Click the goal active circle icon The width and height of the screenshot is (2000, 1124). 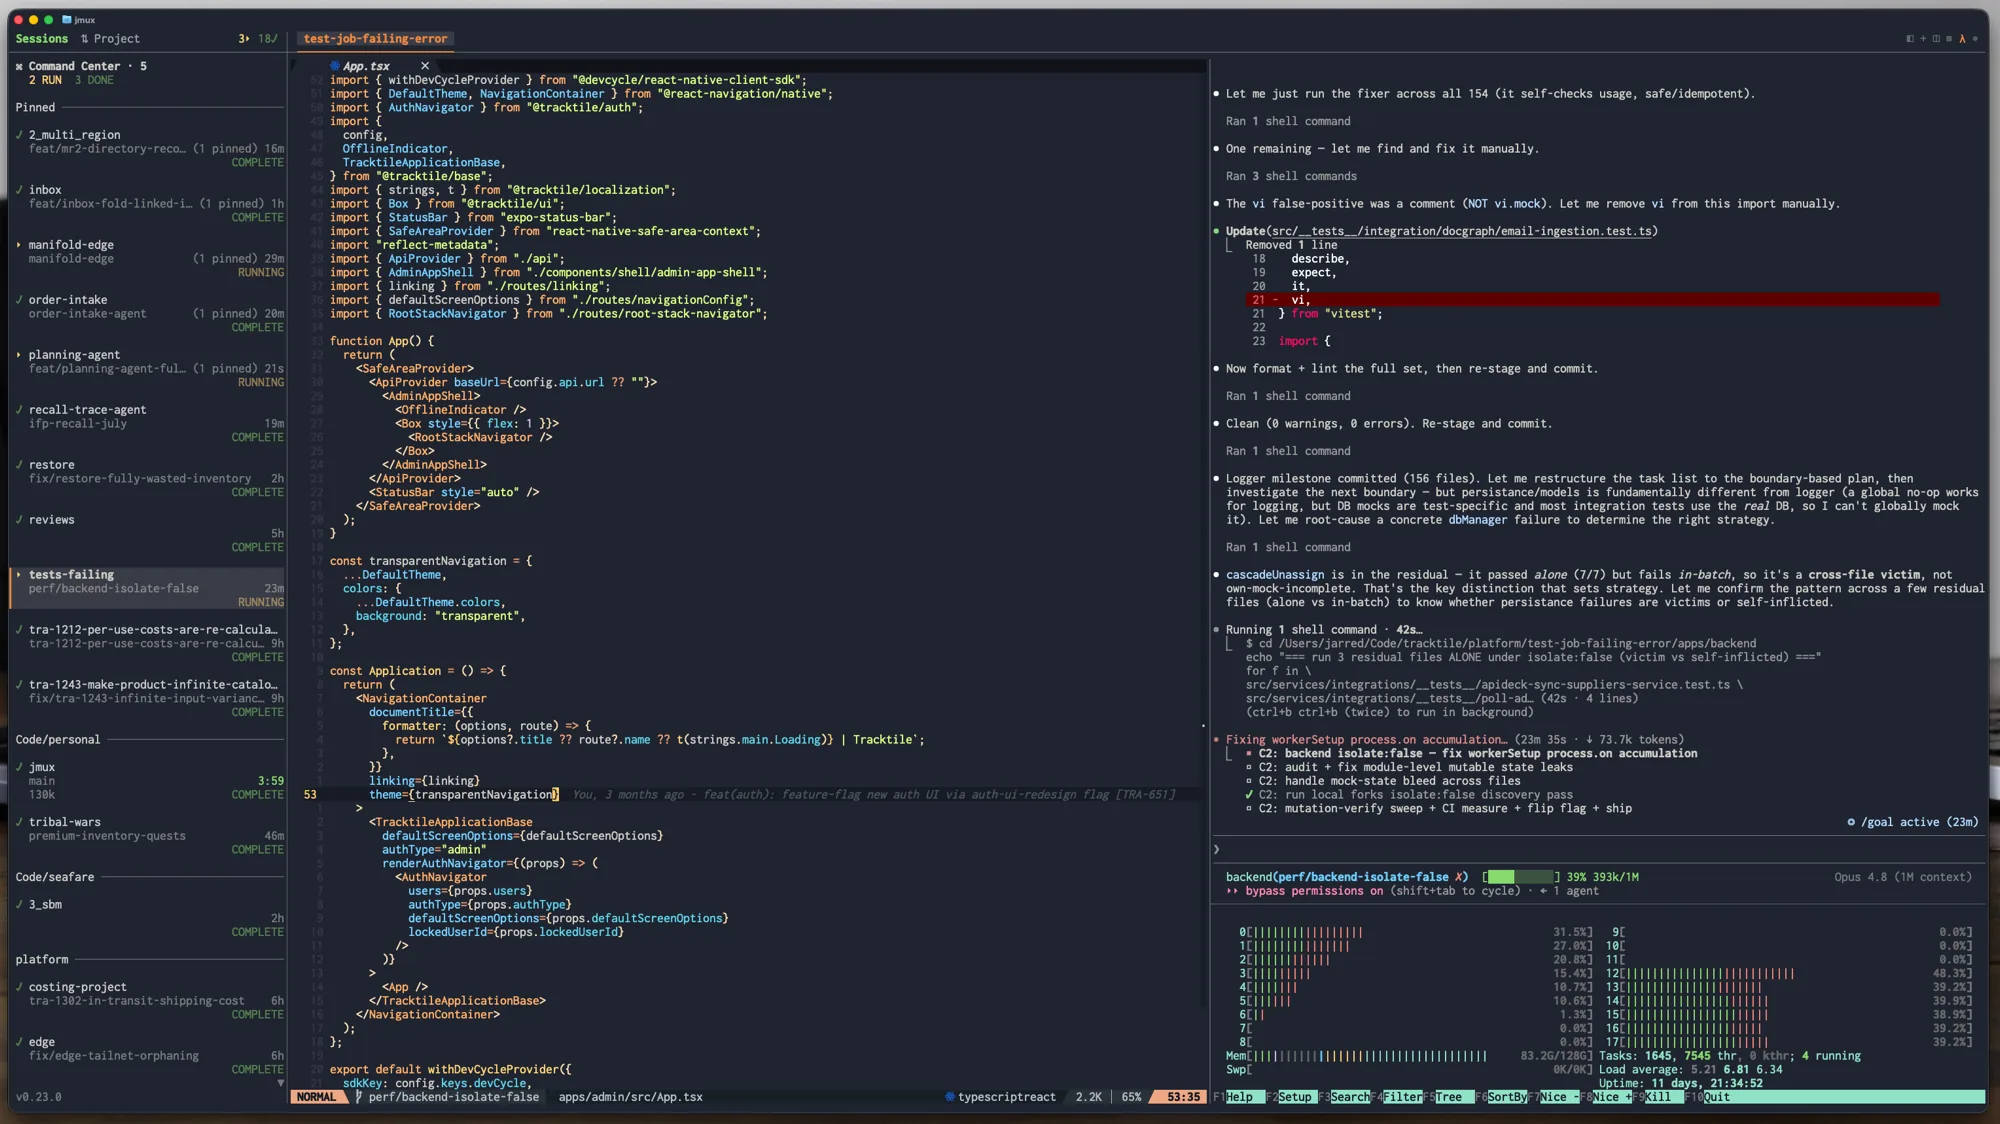(1851, 822)
